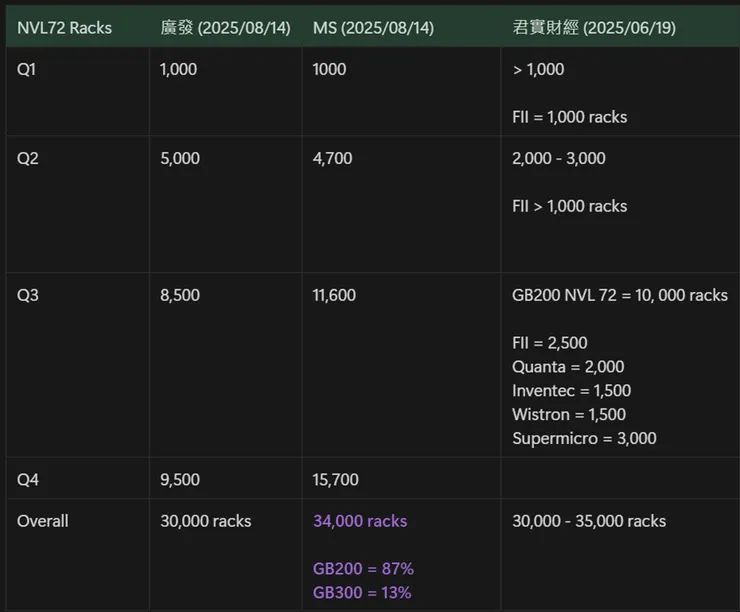Click the '30,000 racks' overall value
The height and width of the screenshot is (612, 740).
[205, 521]
